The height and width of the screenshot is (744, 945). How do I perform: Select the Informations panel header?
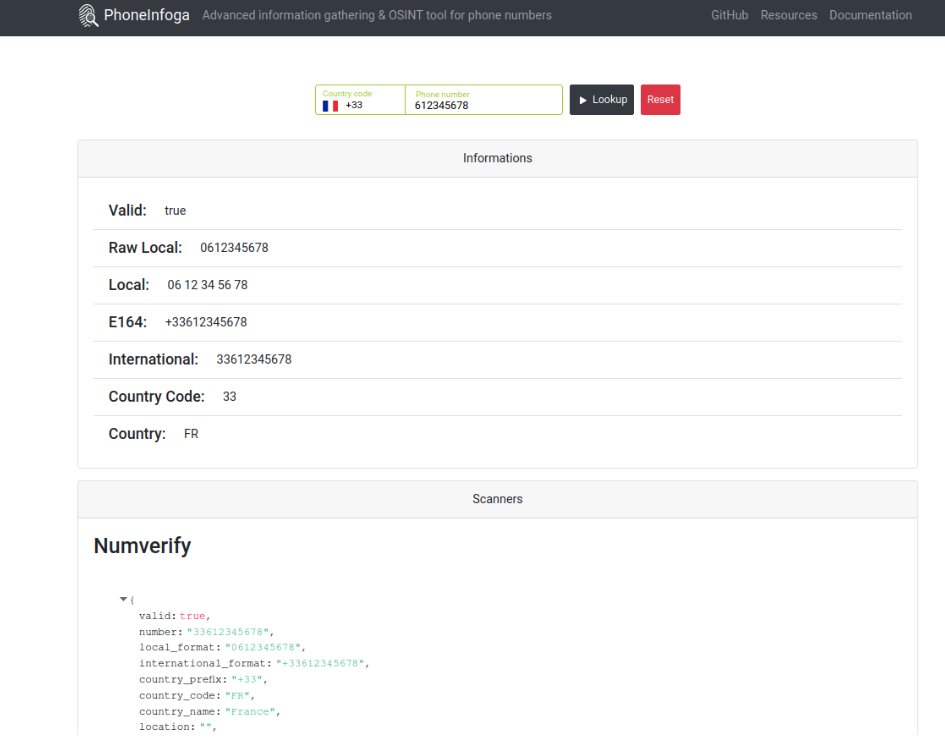click(x=497, y=158)
